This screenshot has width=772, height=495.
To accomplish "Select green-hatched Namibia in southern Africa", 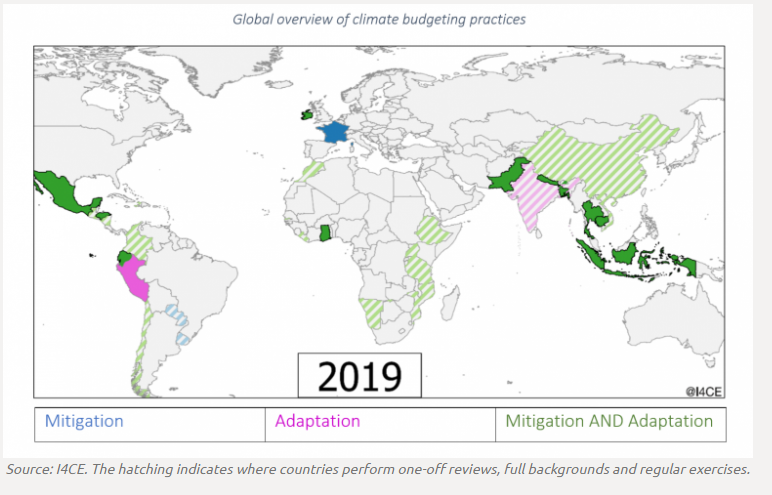I will point(370,308).
